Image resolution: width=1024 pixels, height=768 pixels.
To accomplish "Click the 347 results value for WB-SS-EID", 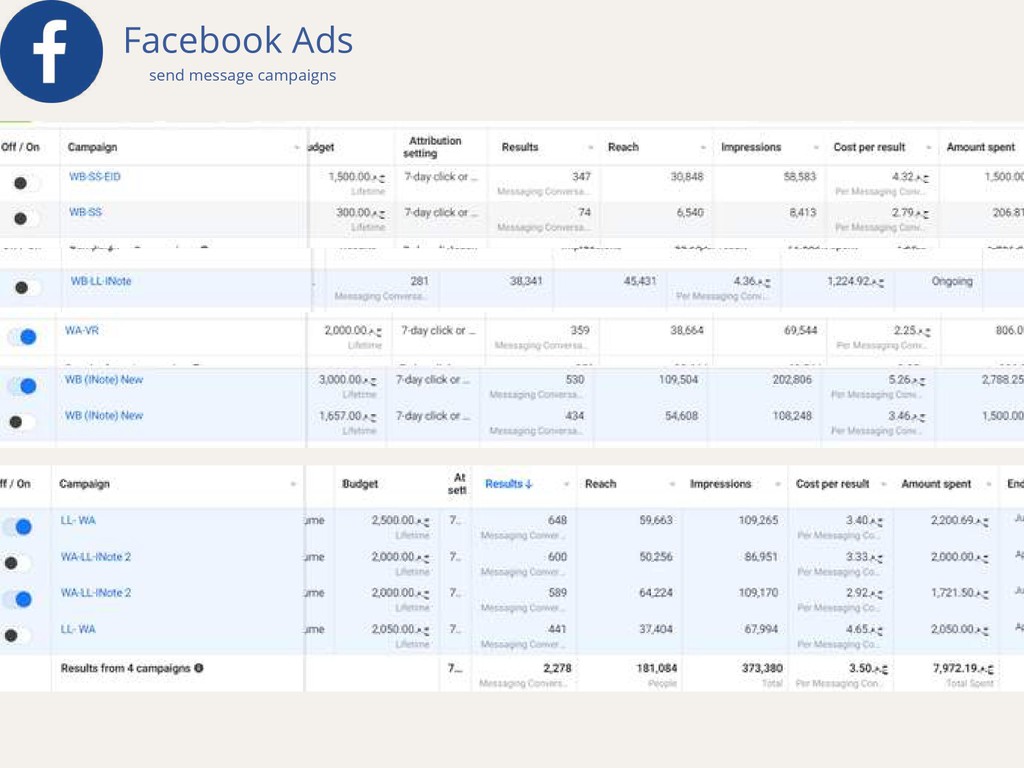I will (x=581, y=176).
